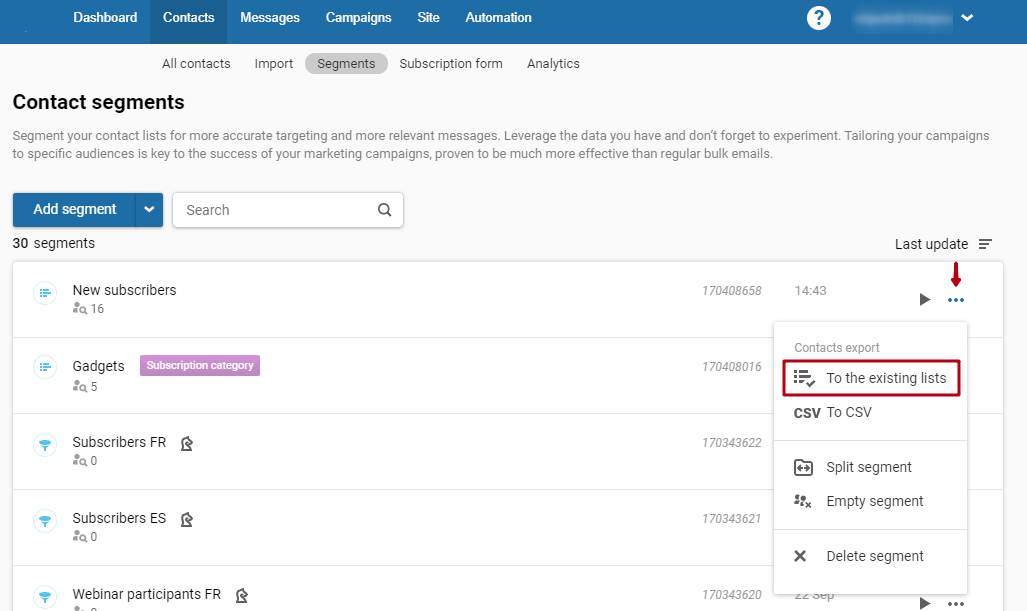Expand the Add segment dropdown arrow
The height and width of the screenshot is (611, 1027).
click(149, 210)
